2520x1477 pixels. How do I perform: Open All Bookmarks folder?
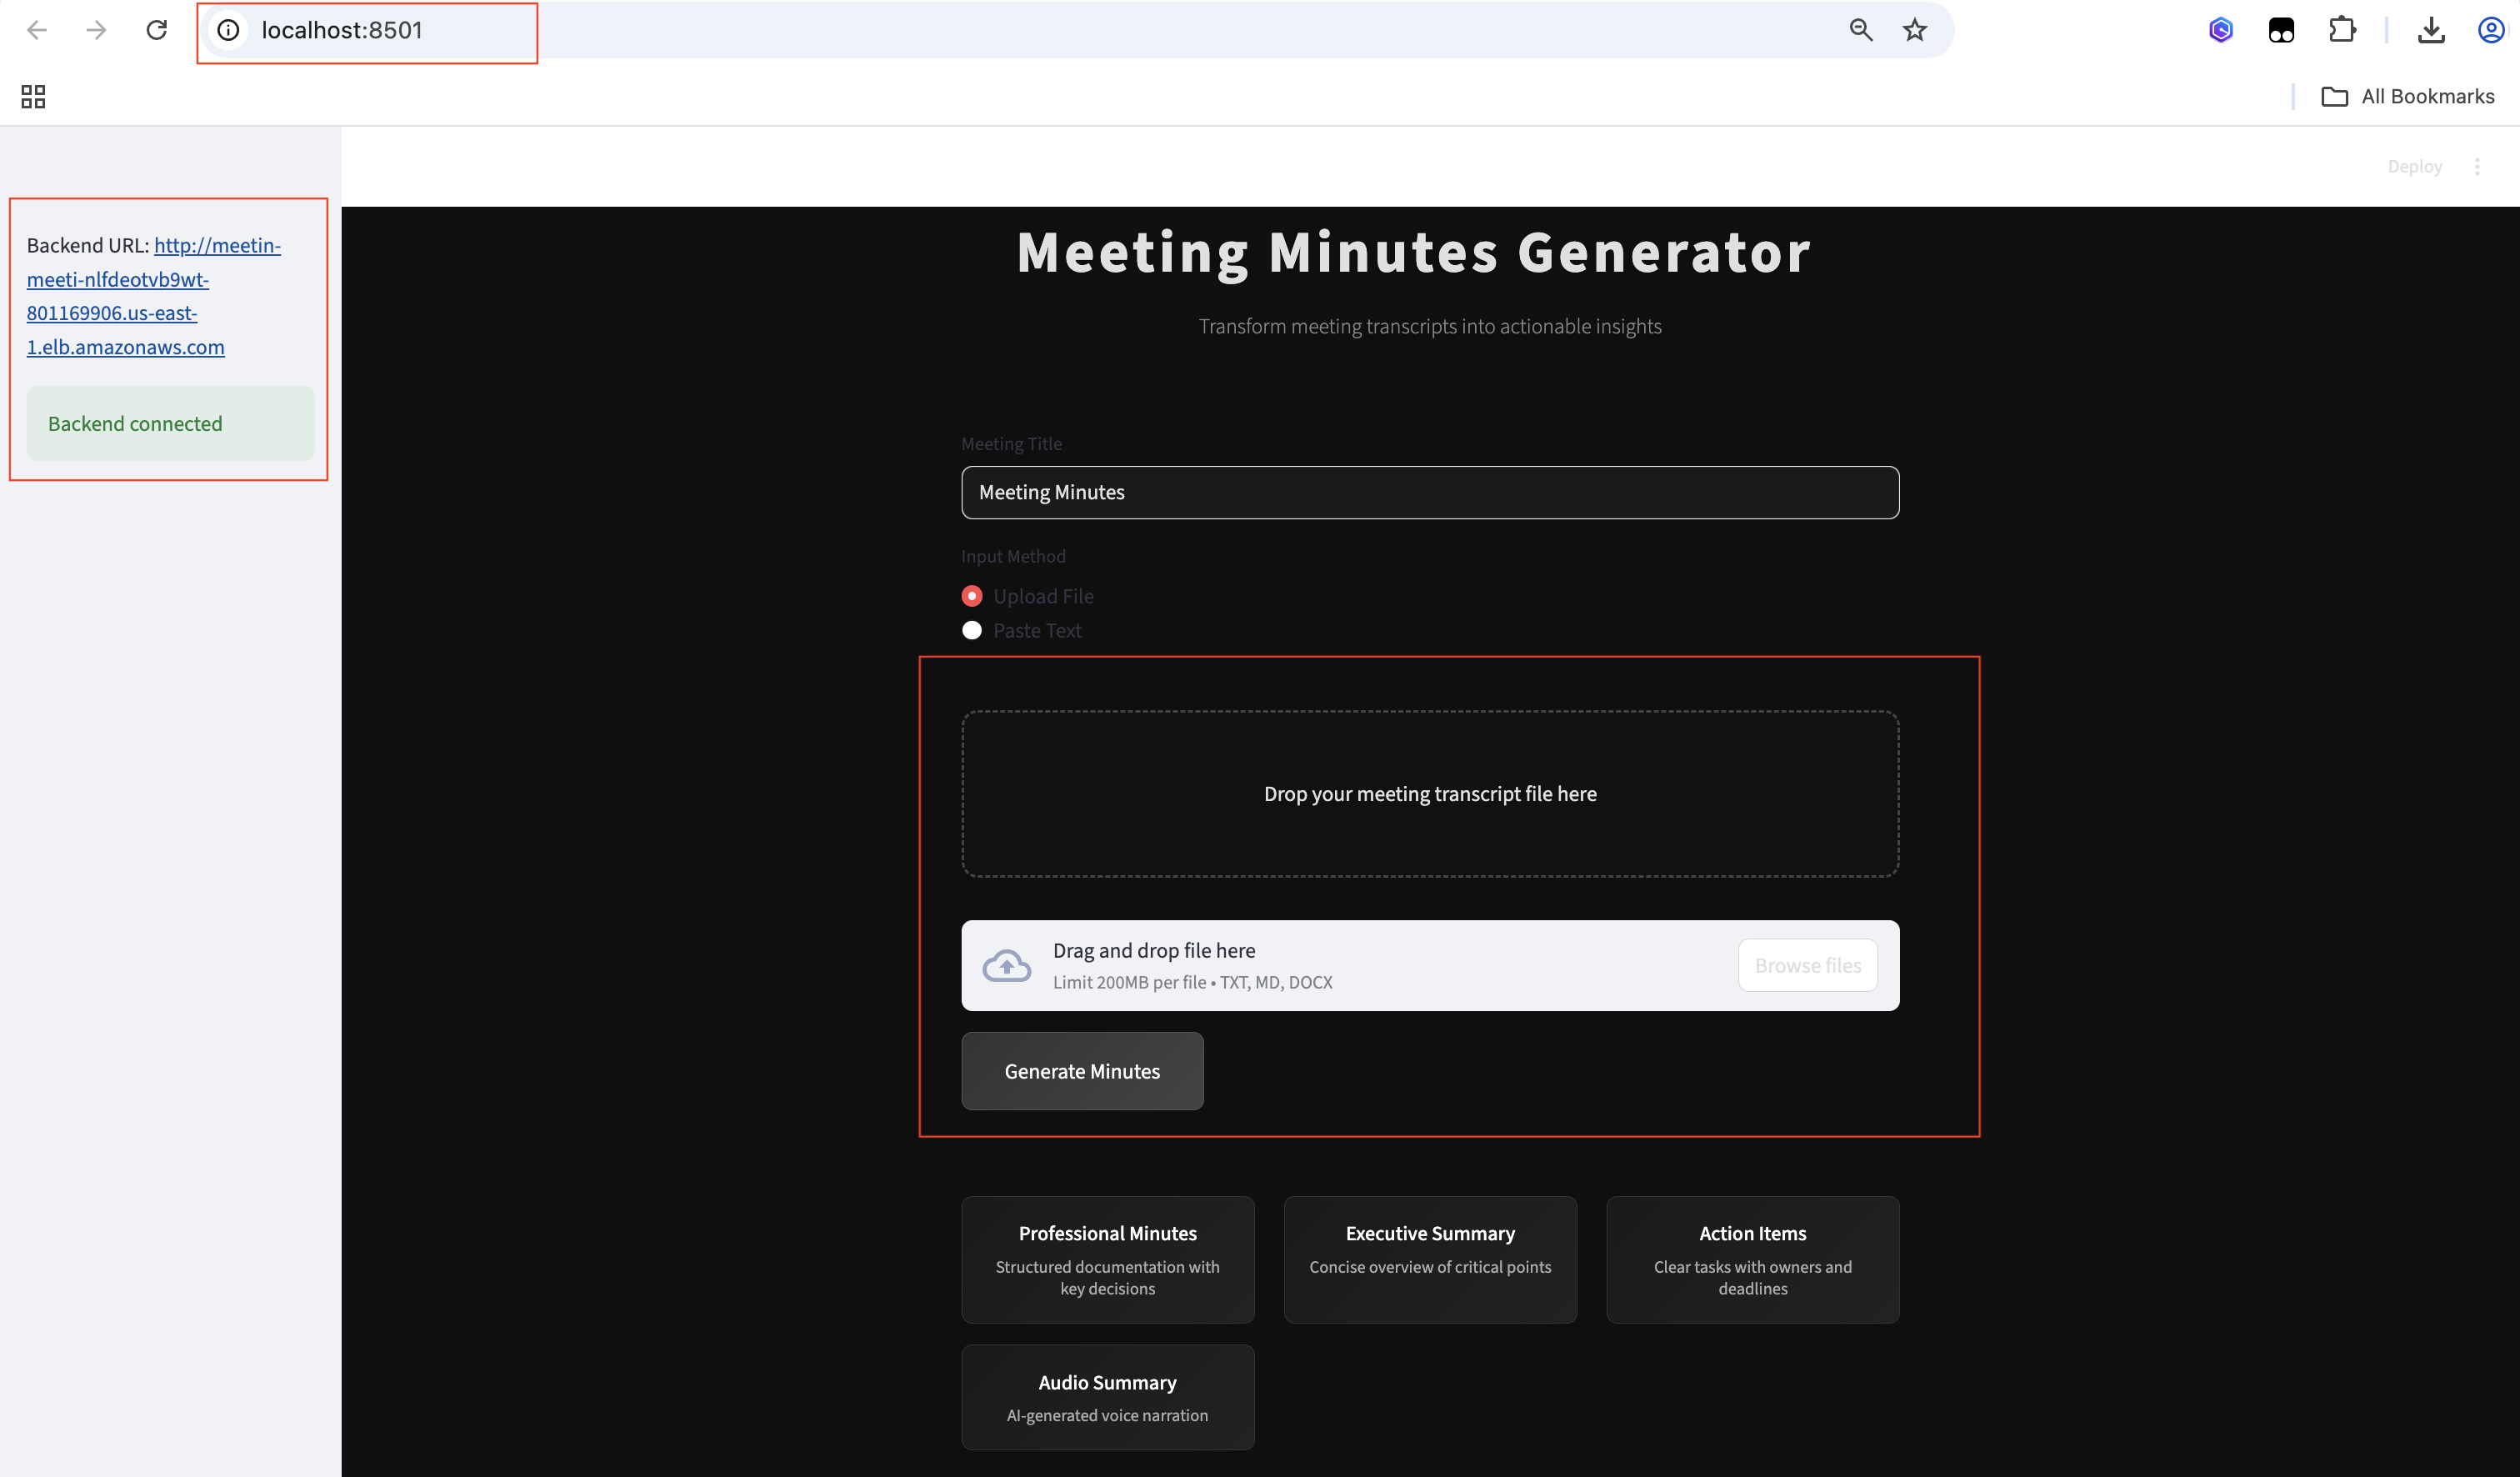[x=2408, y=96]
